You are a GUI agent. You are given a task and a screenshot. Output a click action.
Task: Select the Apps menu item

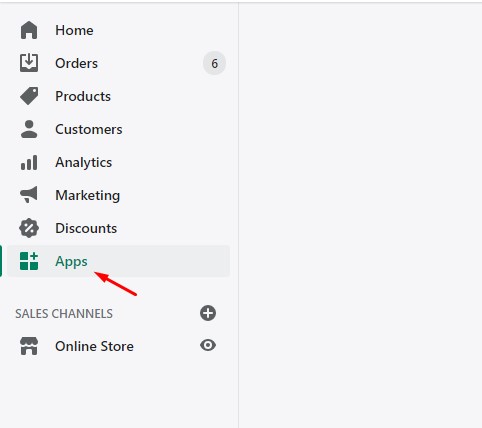pos(118,261)
